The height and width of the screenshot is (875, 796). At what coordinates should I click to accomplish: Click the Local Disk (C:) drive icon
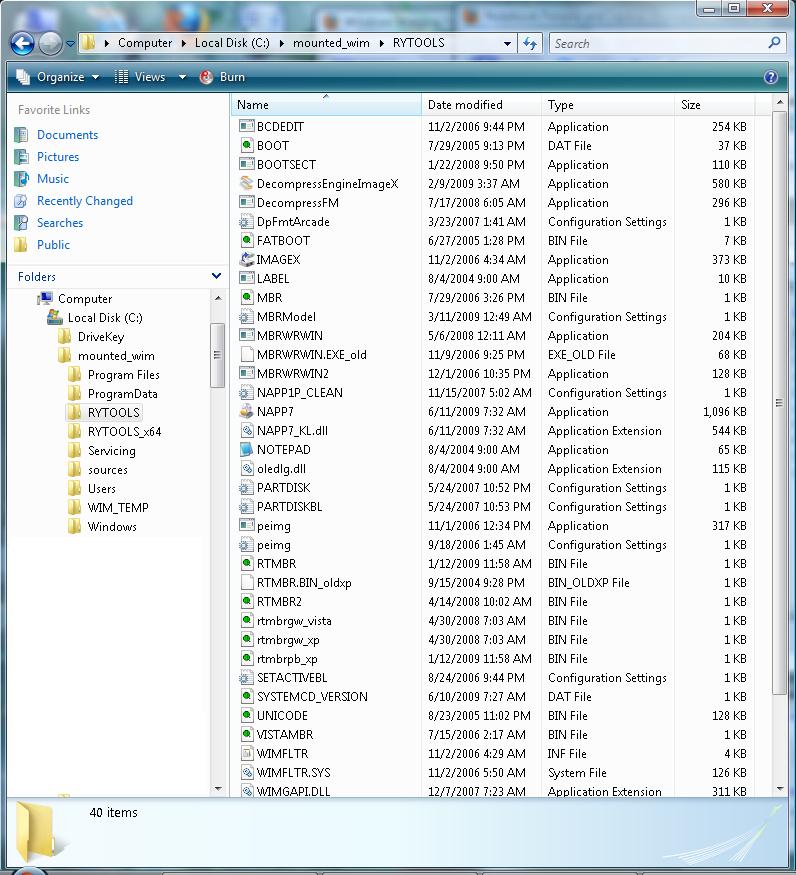(55, 318)
